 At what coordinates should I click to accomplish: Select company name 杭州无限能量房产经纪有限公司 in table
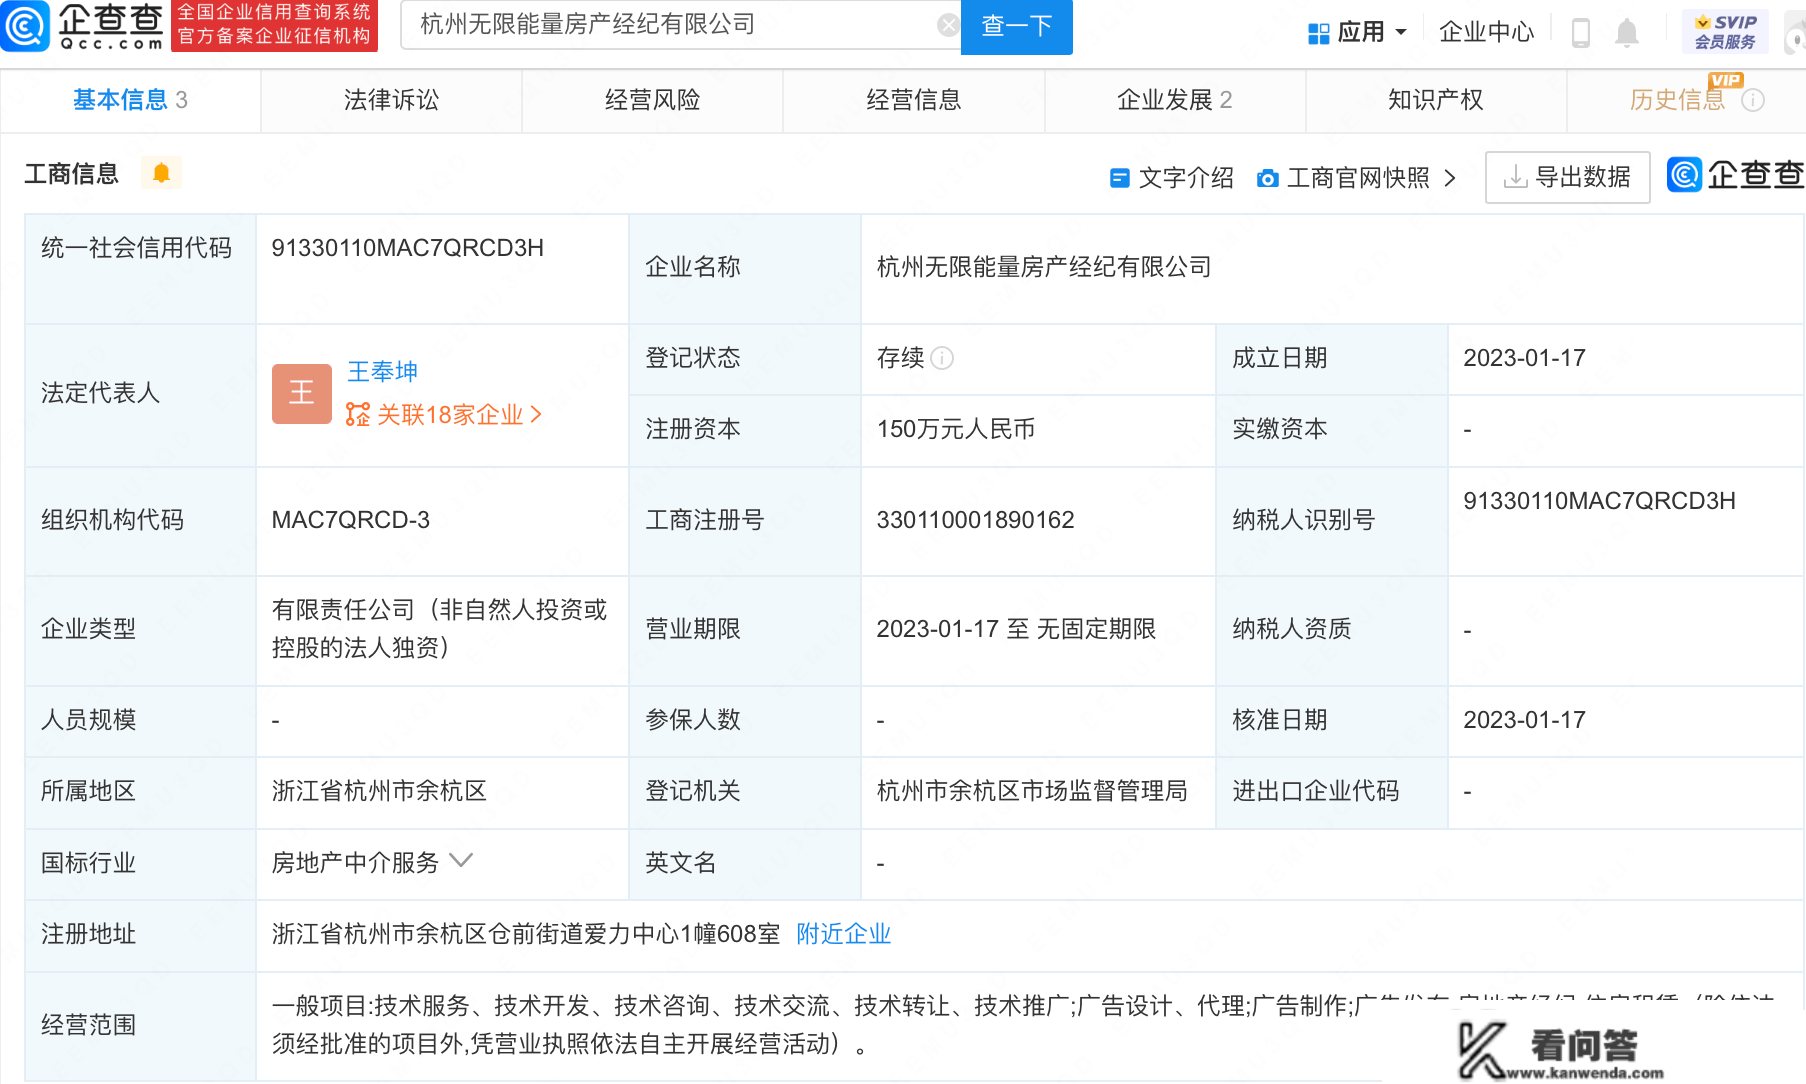point(1044,267)
